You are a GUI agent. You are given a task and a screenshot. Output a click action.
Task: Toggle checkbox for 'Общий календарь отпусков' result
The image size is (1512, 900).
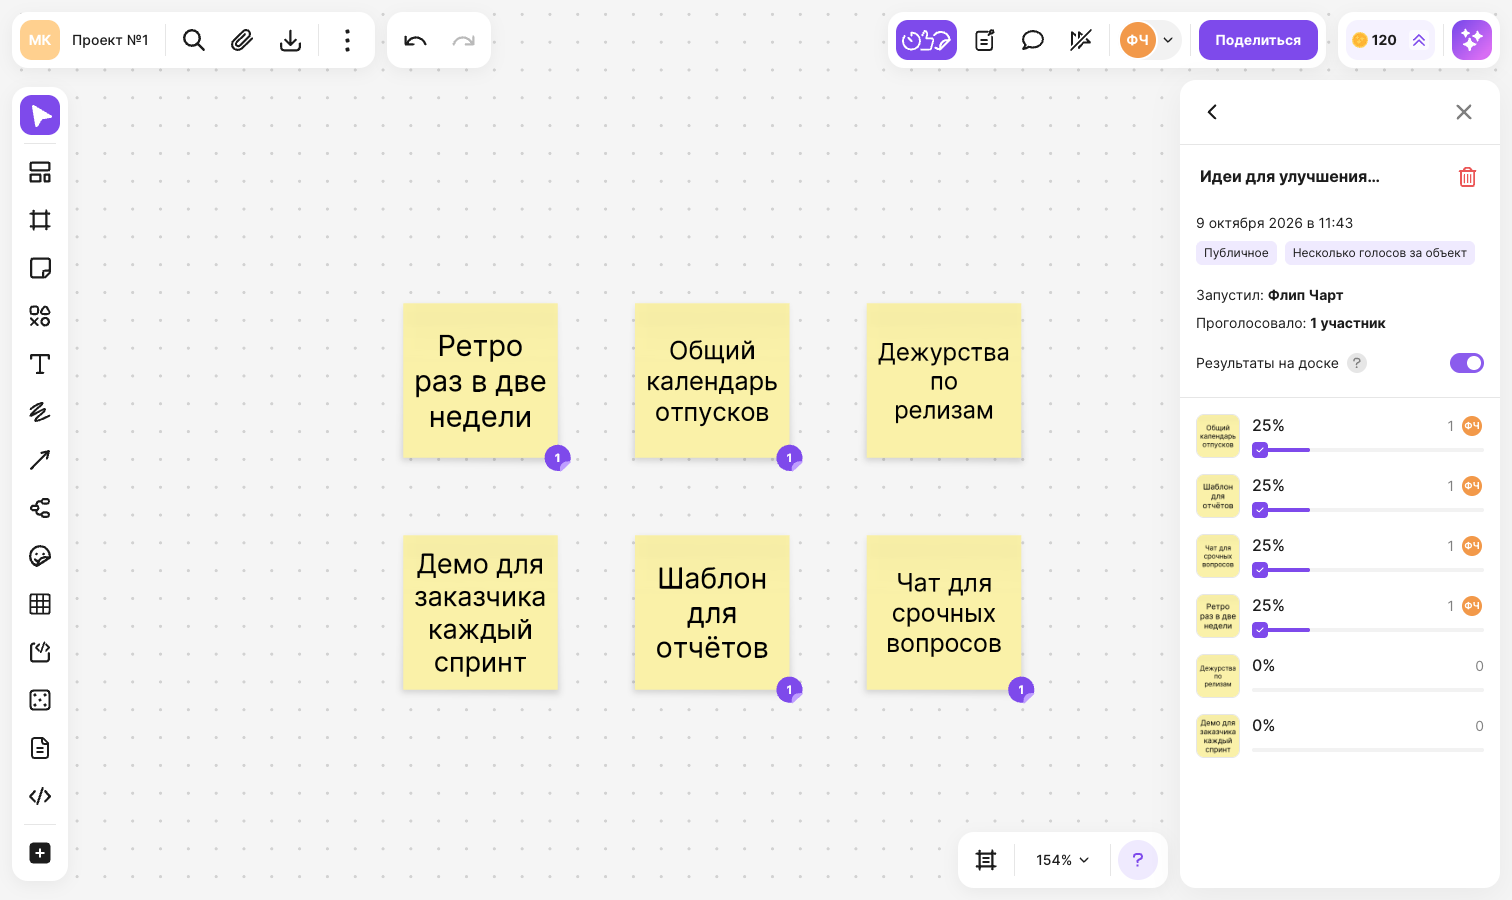pos(1260,450)
